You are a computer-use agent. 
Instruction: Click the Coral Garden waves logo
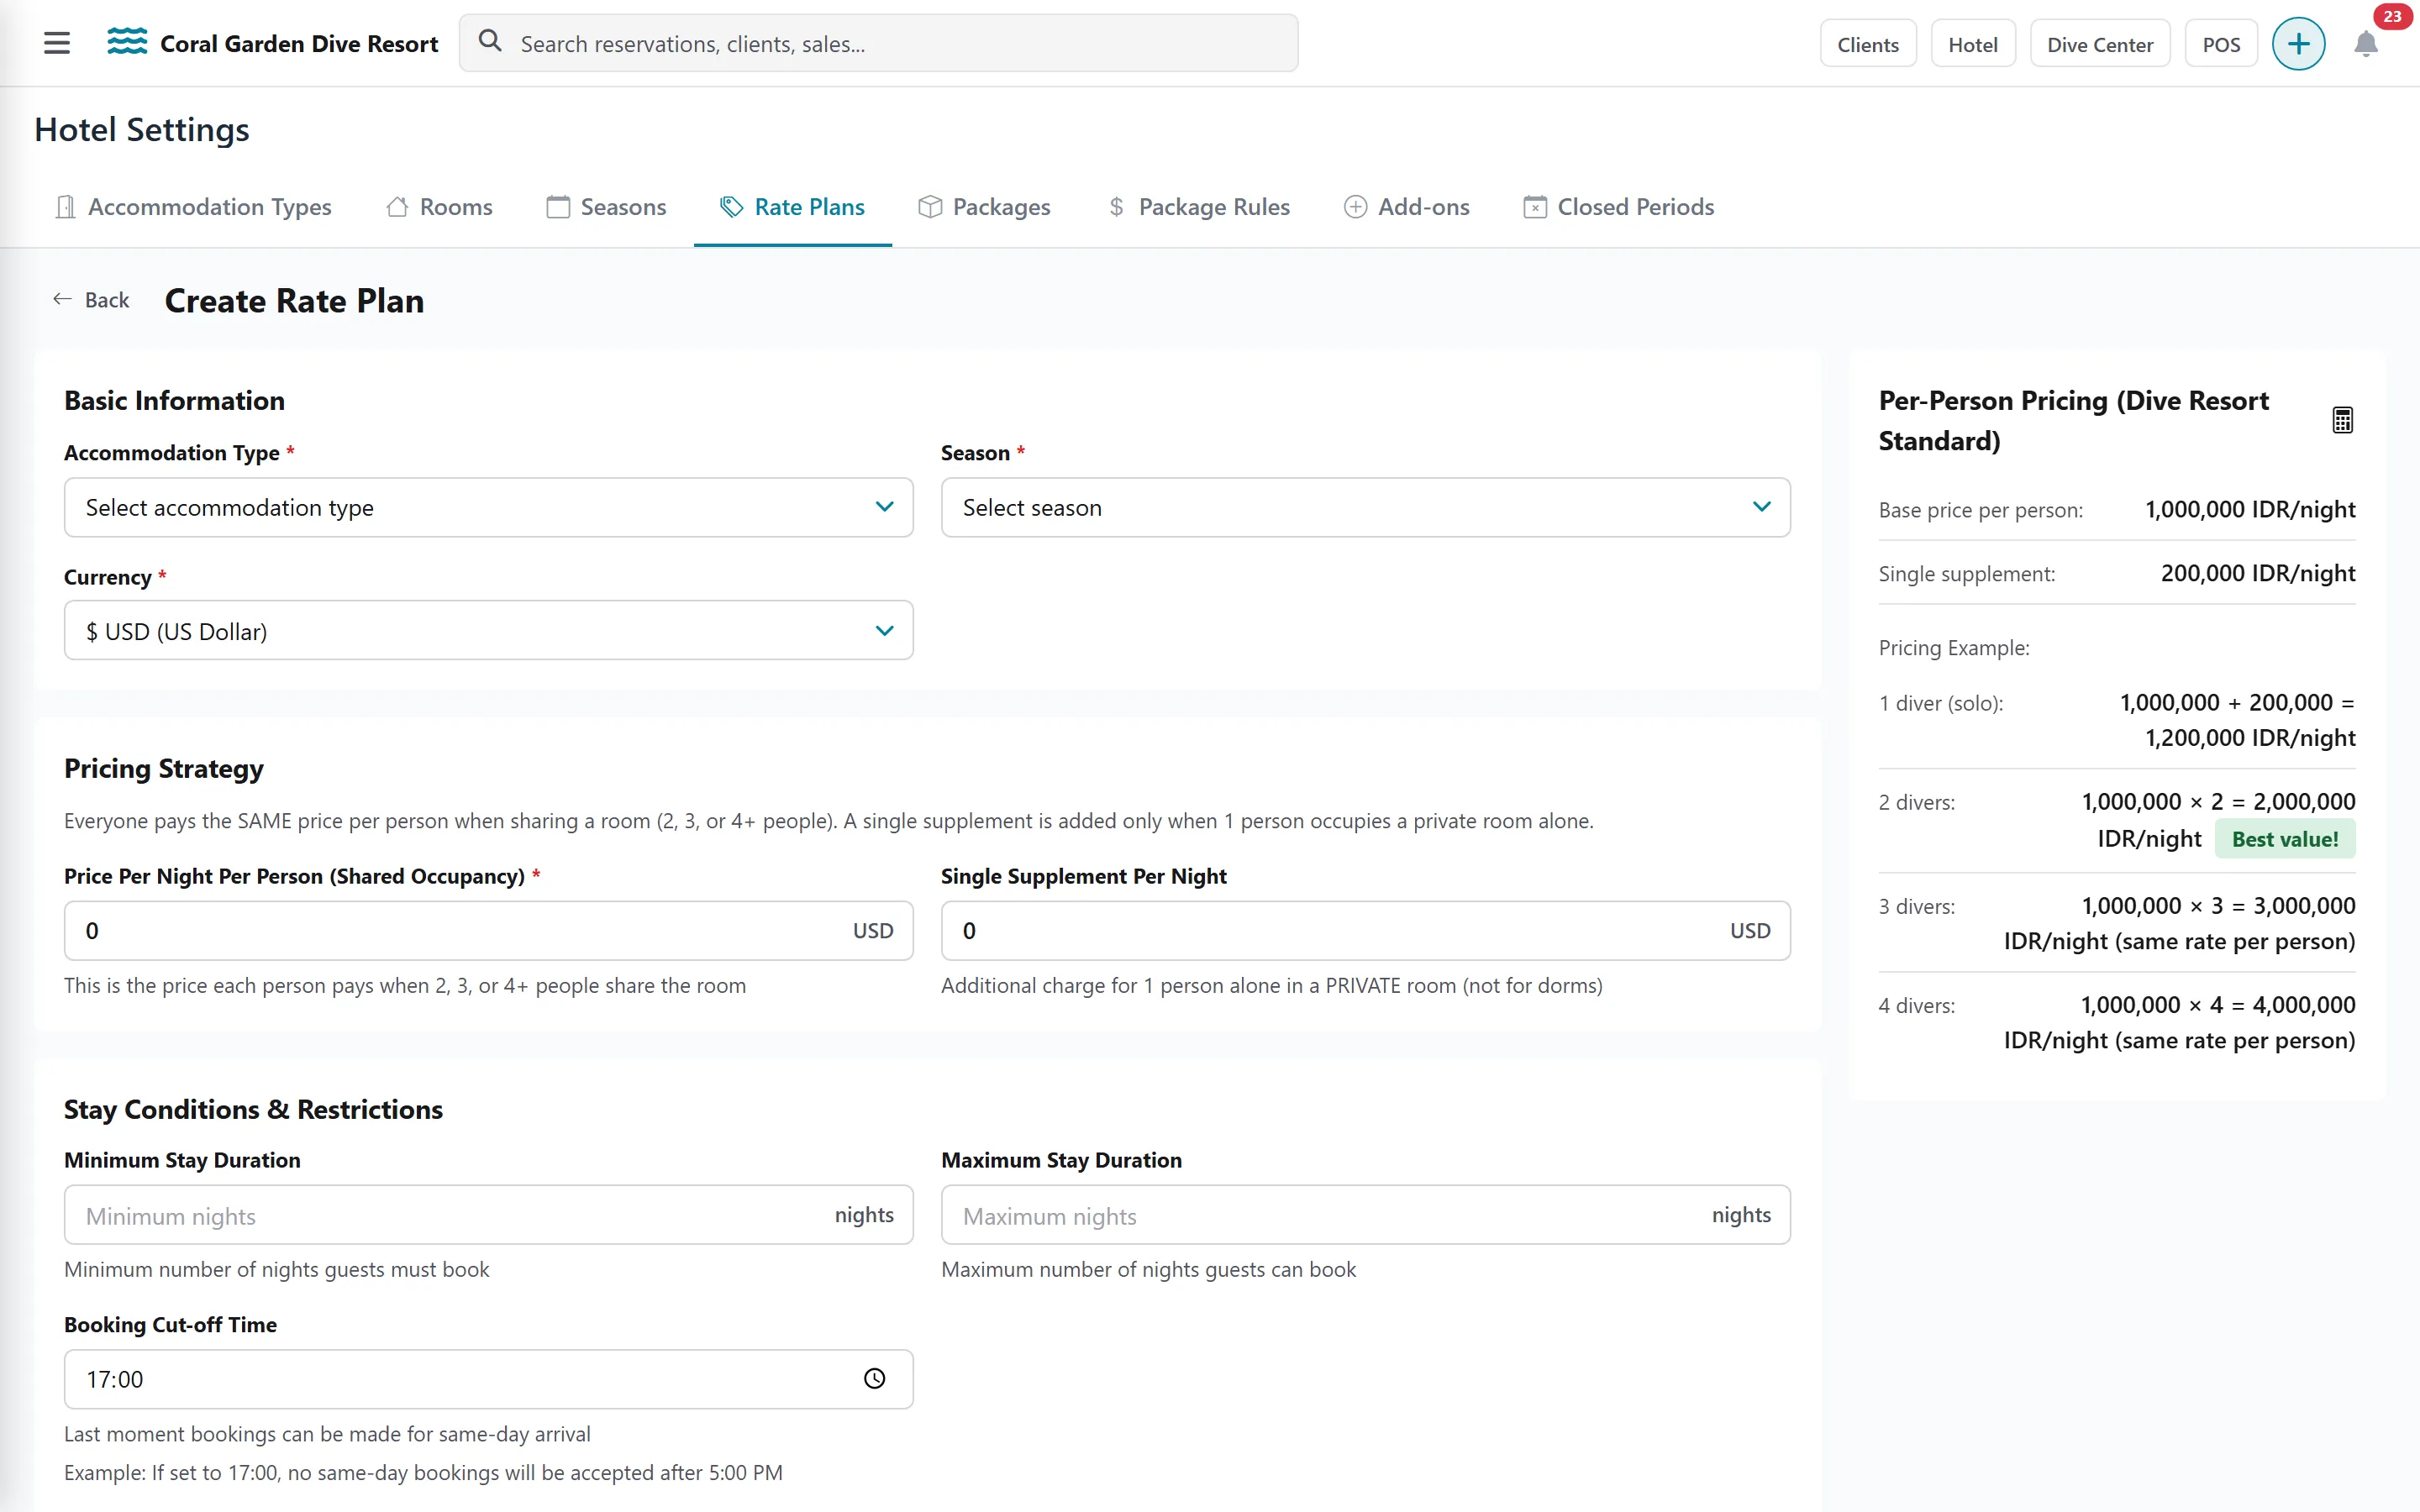pyautogui.click(x=127, y=42)
